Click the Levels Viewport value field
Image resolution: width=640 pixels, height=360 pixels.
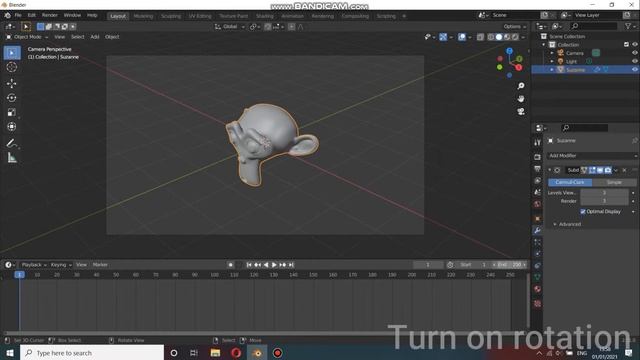click(604, 193)
